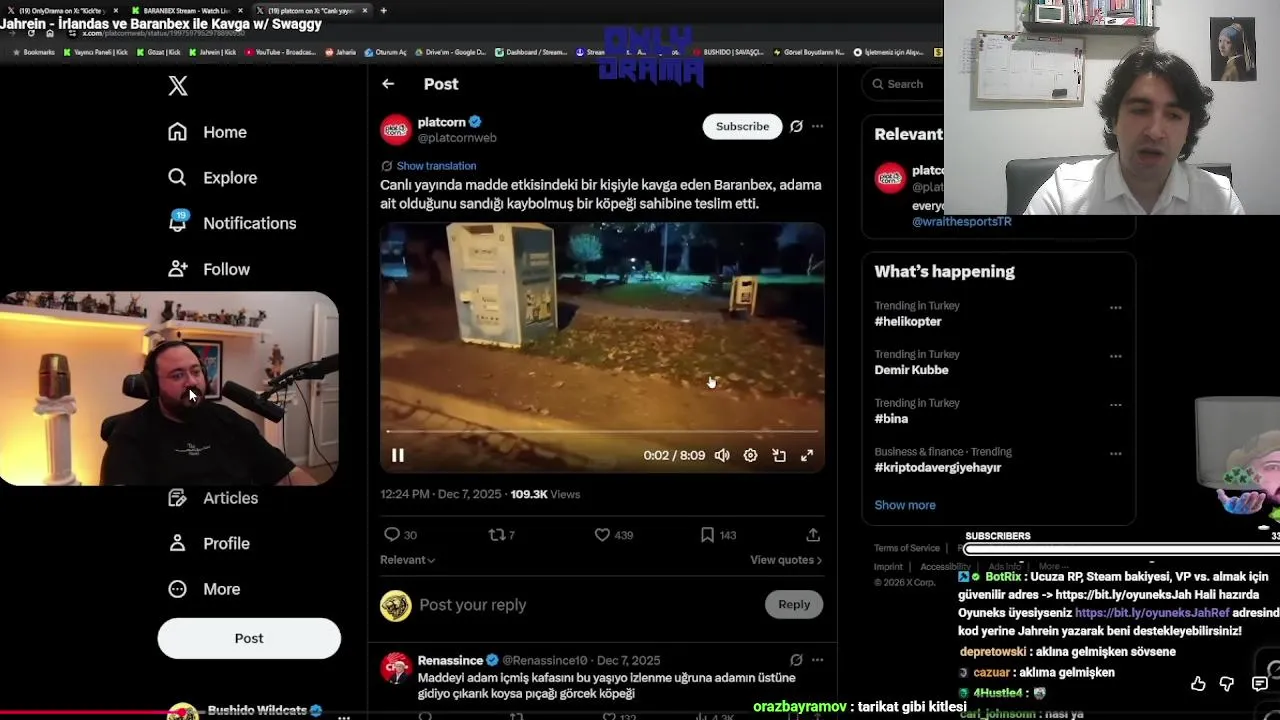Open the options menu beside #kriptodavergiyehayır

pos(1115,453)
